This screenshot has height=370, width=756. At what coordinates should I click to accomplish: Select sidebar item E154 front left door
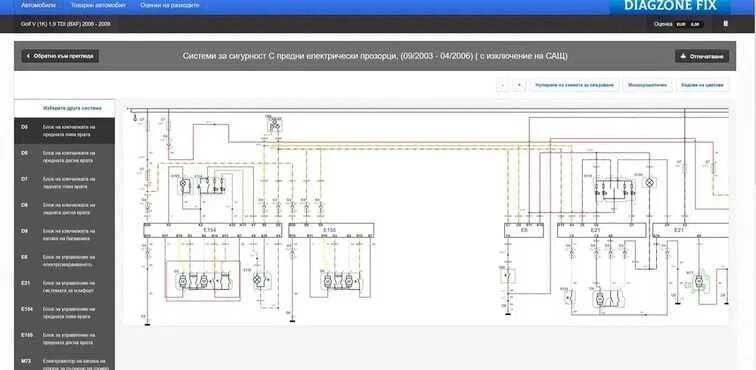coord(65,313)
